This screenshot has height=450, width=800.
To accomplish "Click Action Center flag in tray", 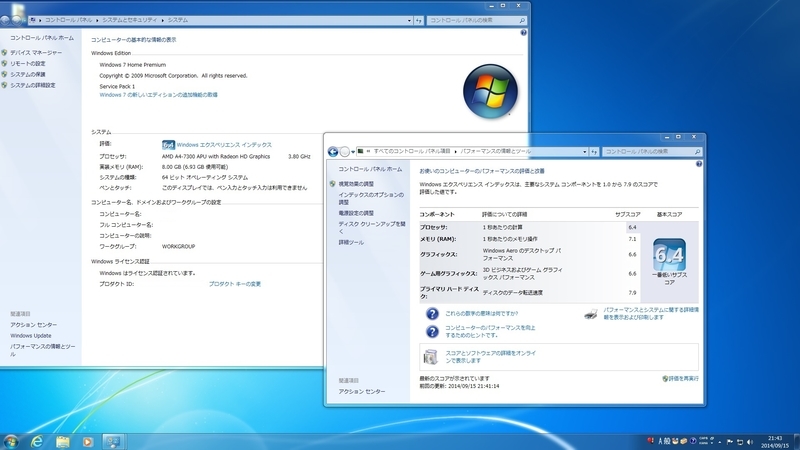I will pos(730,442).
